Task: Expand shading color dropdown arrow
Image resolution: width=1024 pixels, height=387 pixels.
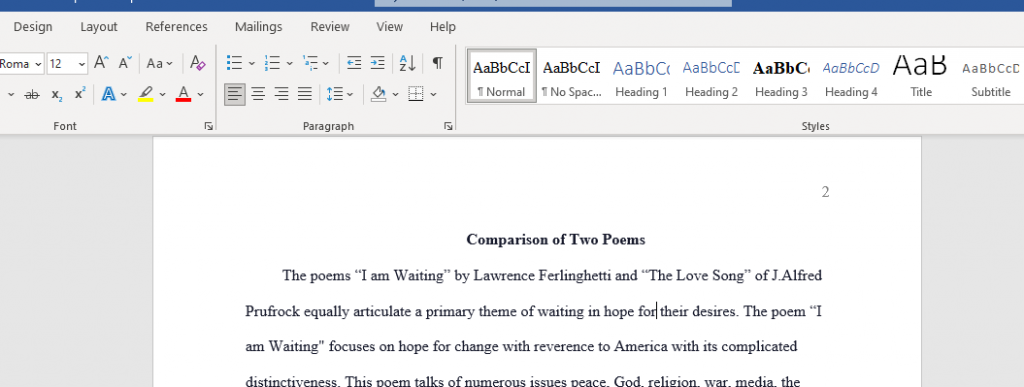Action: (x=396, y=95)
